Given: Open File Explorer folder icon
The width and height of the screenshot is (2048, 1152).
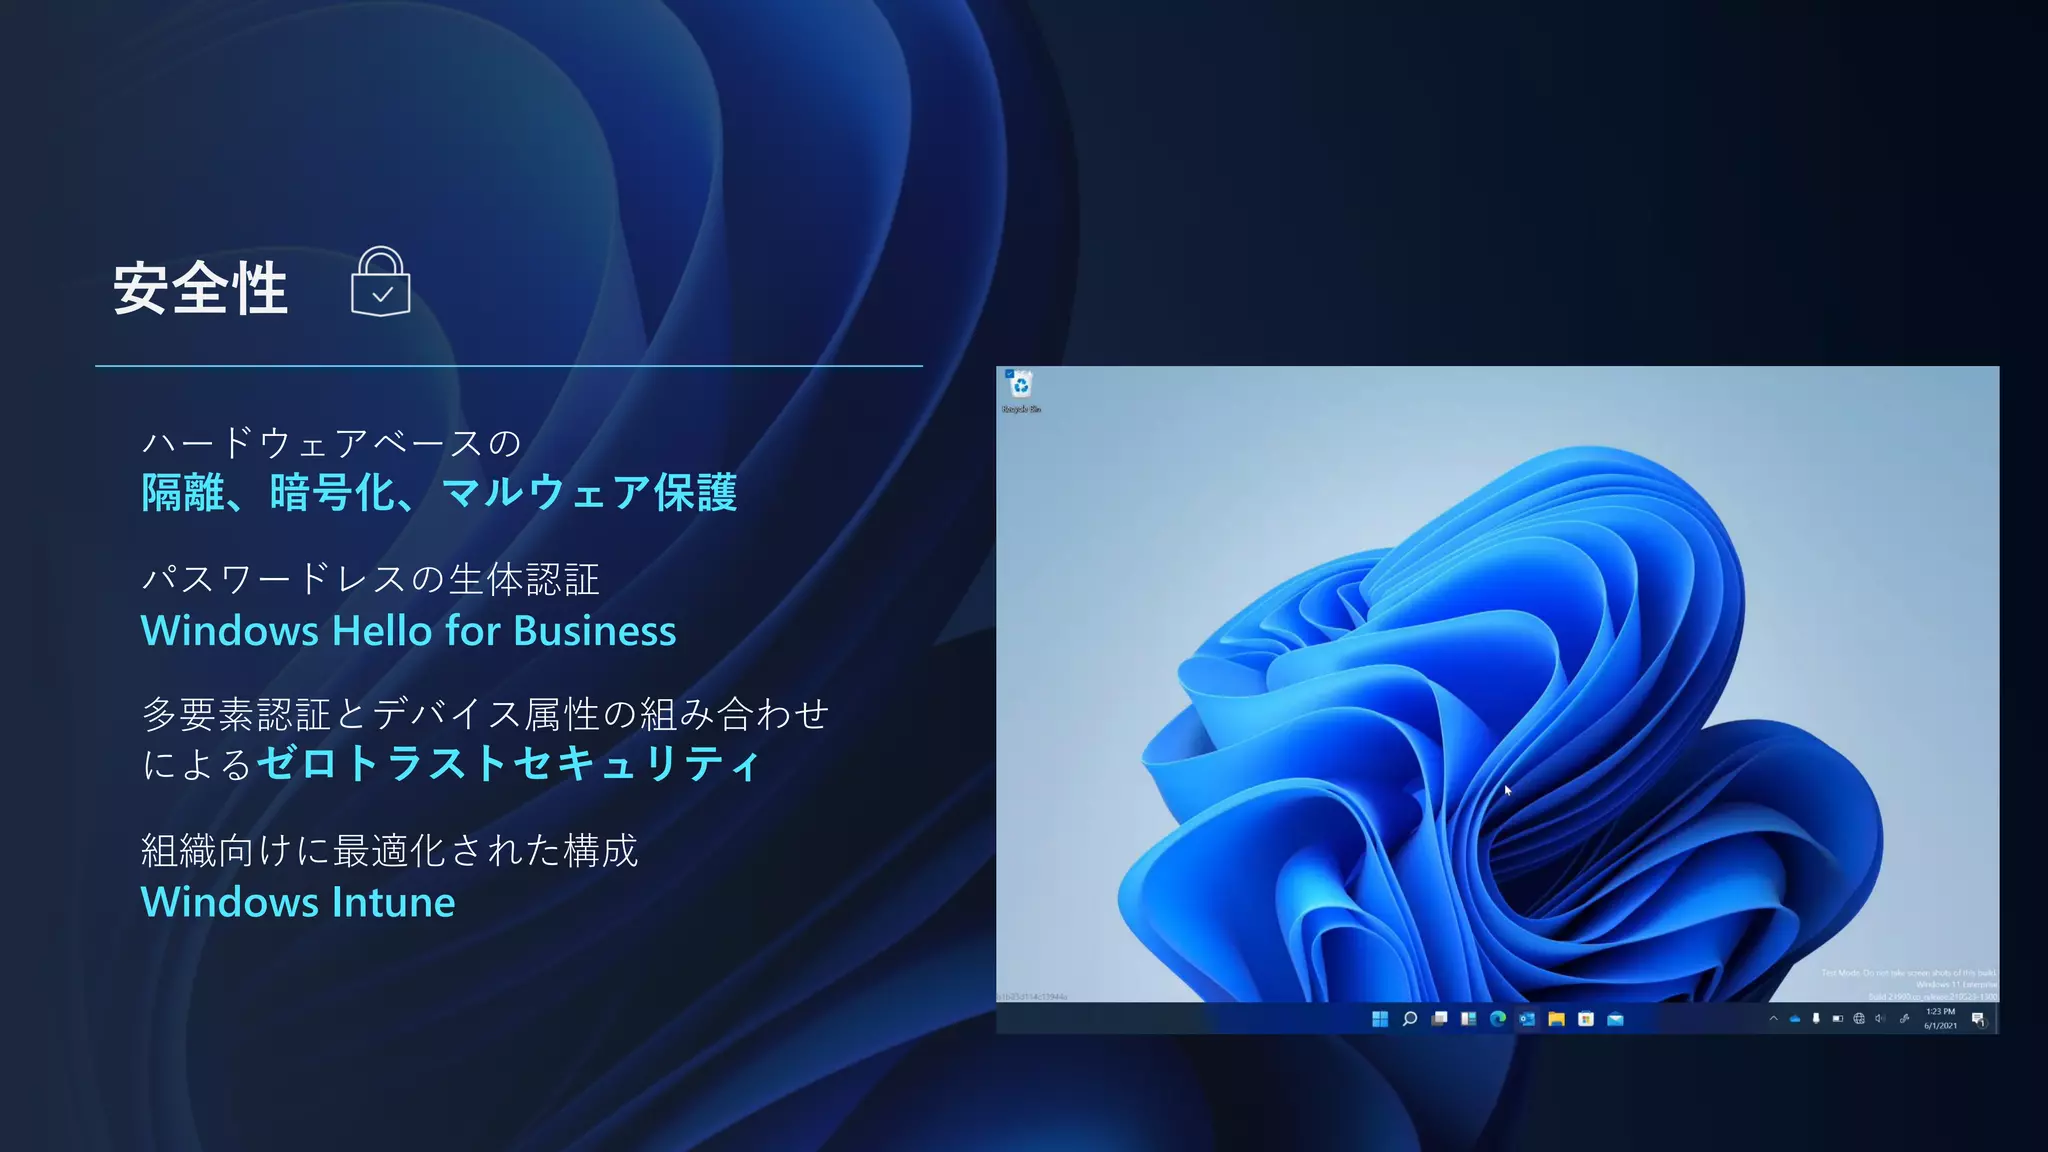Looking at the screenshot, I should [x=1556, y=1019].
